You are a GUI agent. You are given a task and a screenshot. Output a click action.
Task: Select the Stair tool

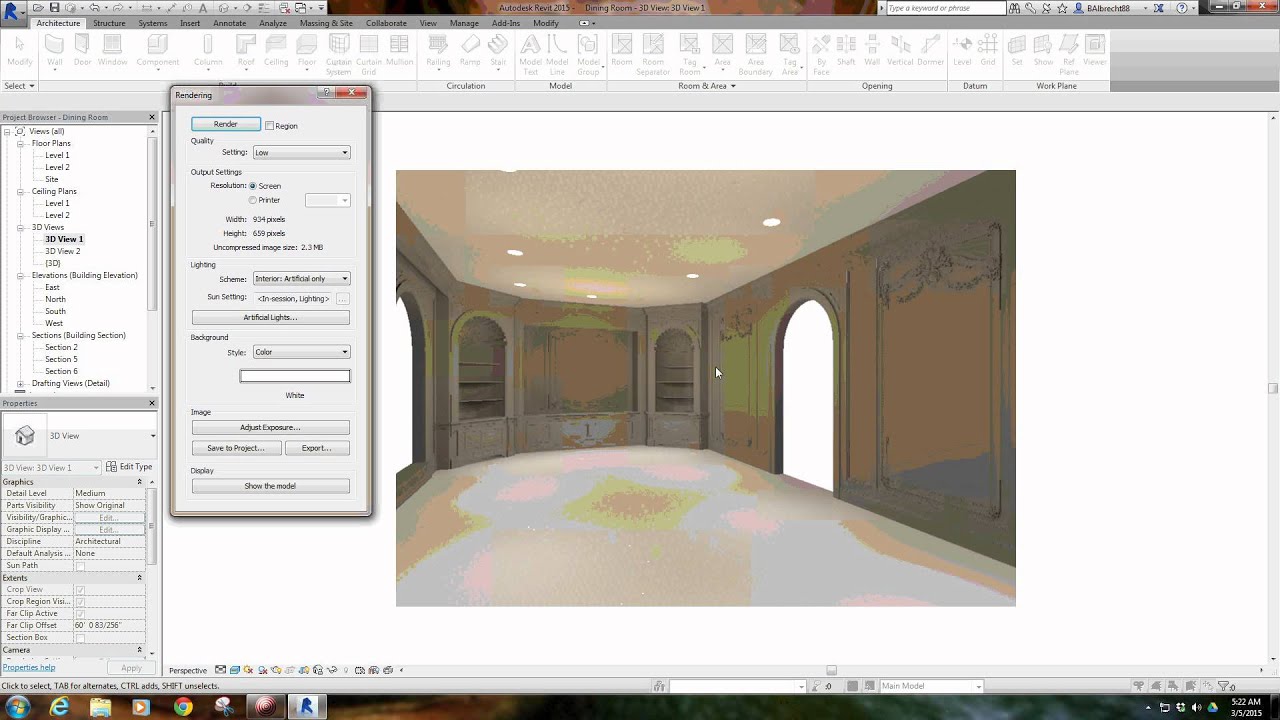pos(497,50)
